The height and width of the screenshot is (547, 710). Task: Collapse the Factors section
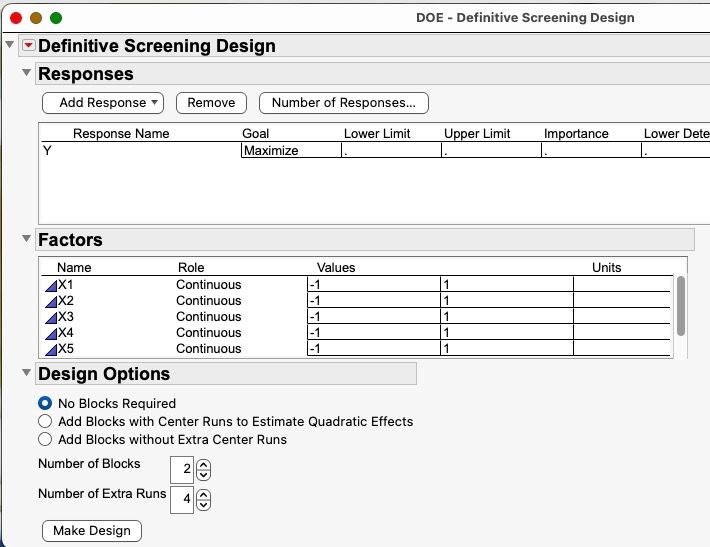27,239
